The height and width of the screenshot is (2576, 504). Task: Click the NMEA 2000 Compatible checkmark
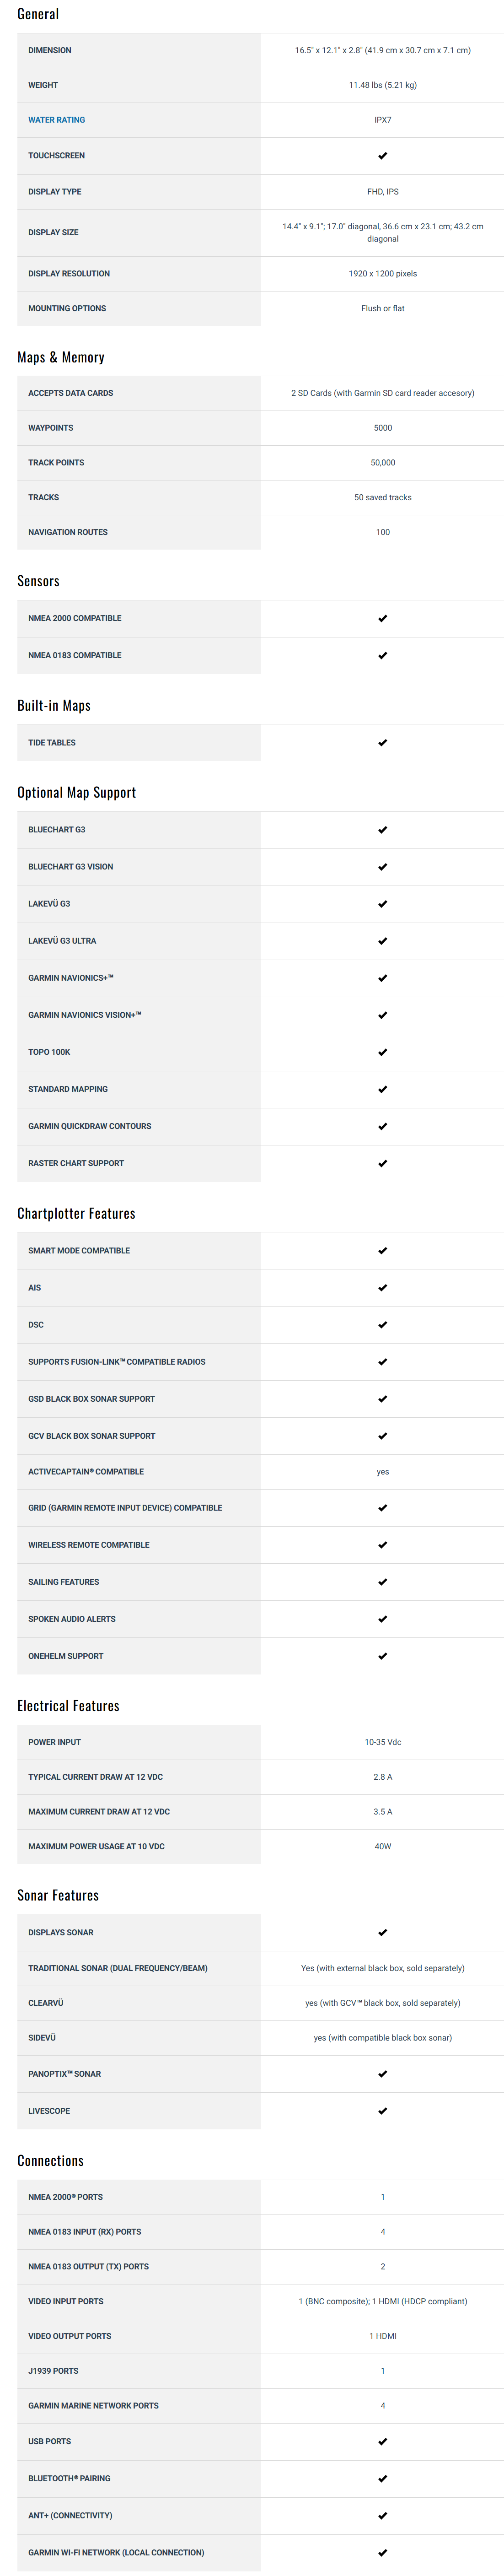tap(383, 619)
